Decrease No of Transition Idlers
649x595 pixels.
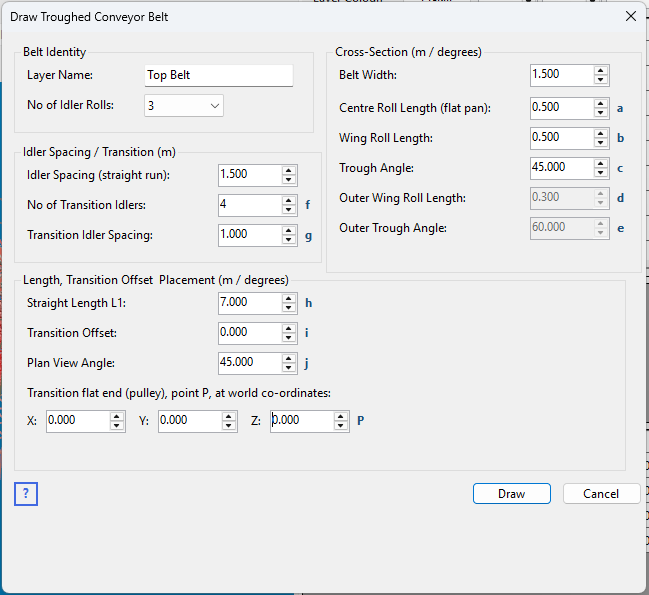[x=289, y=210]
